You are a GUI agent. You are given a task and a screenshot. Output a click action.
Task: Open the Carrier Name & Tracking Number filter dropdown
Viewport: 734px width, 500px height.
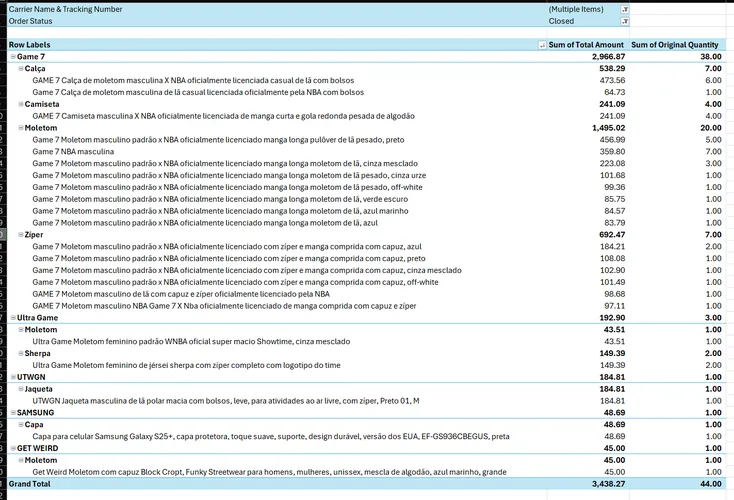tap(625, 9)
